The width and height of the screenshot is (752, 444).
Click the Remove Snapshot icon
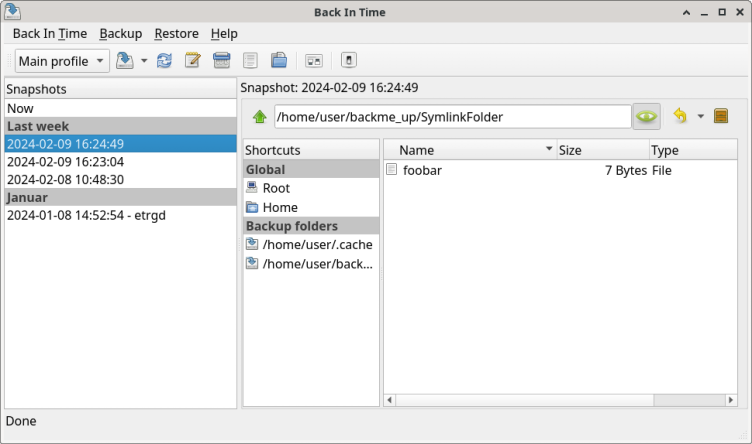pos(222,61)
